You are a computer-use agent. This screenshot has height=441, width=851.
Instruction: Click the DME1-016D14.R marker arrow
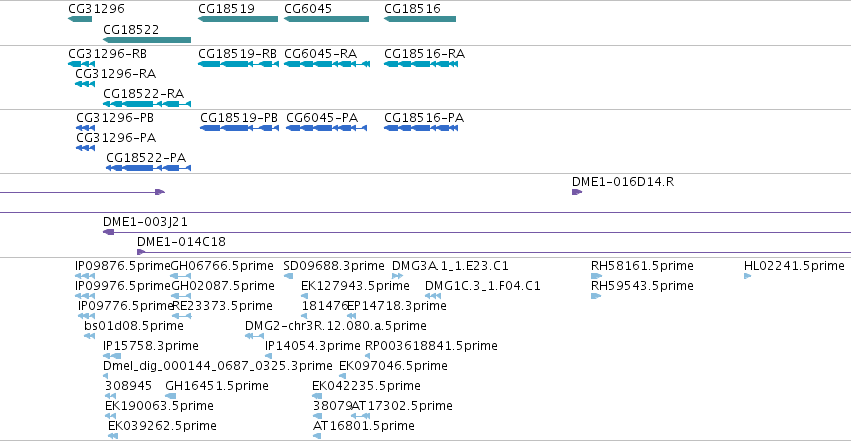pos(577,192)
